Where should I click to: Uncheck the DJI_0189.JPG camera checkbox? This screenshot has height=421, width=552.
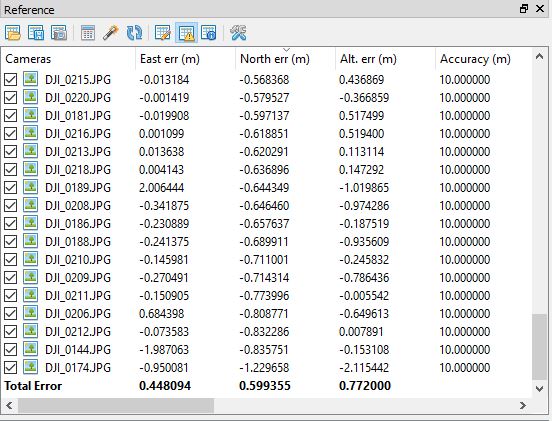click(11, 188)
